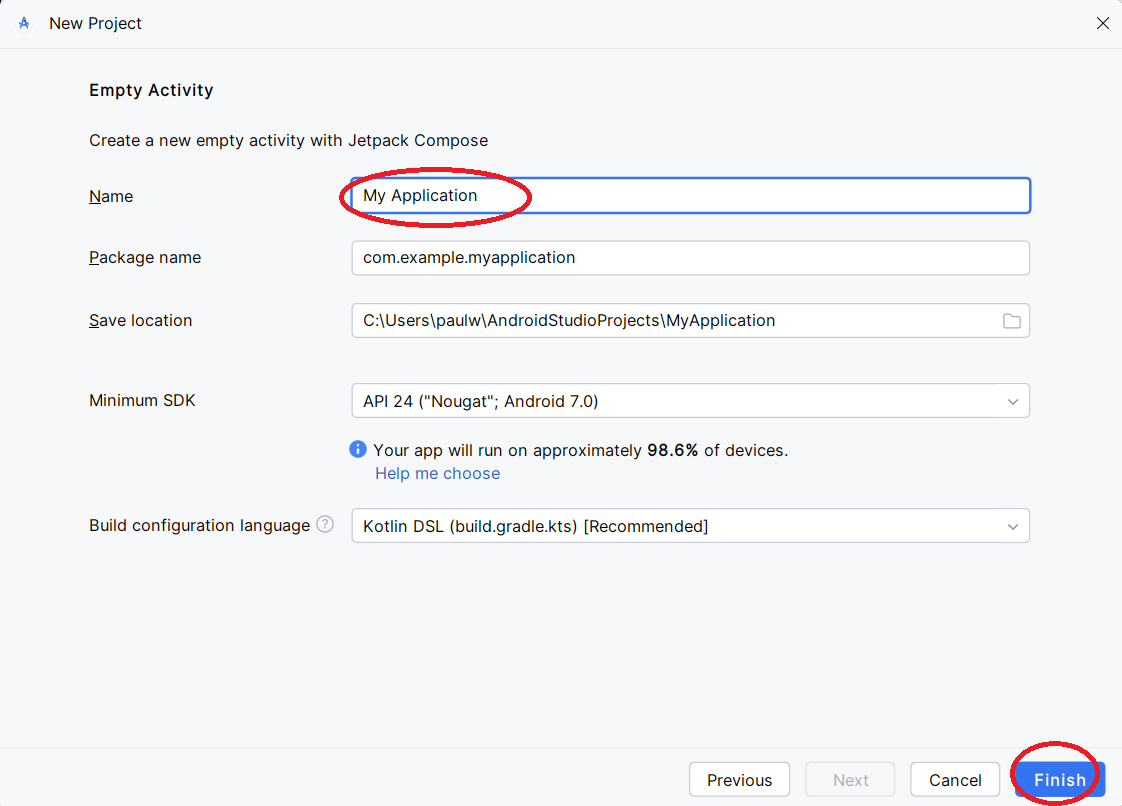Expand the Build configuration language dropdown arrow
The width and height of the screenshot is (1122, 806).
tap(1012, 527)
